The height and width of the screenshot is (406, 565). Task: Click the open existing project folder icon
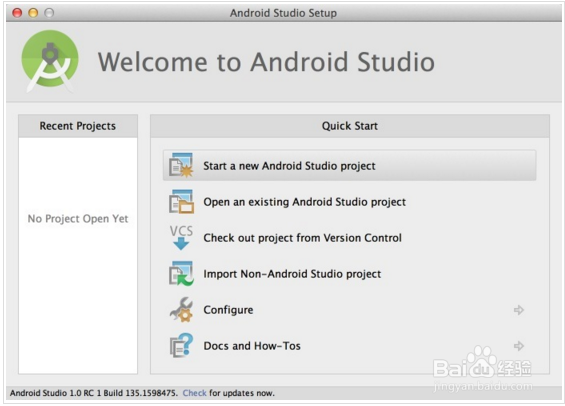point(181,201)
